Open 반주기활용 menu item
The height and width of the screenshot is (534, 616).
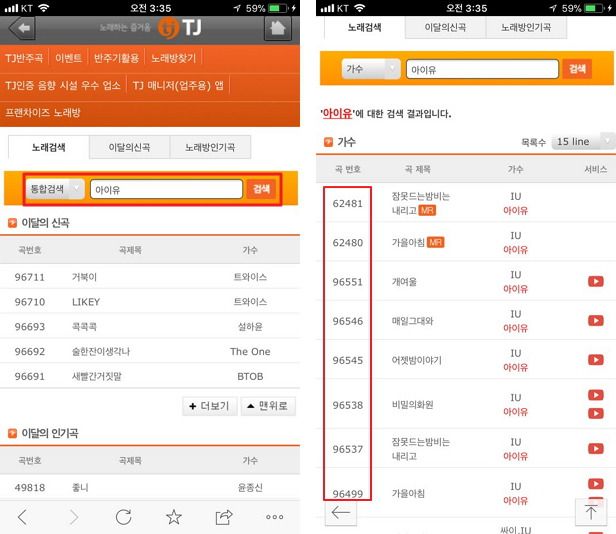116,58
